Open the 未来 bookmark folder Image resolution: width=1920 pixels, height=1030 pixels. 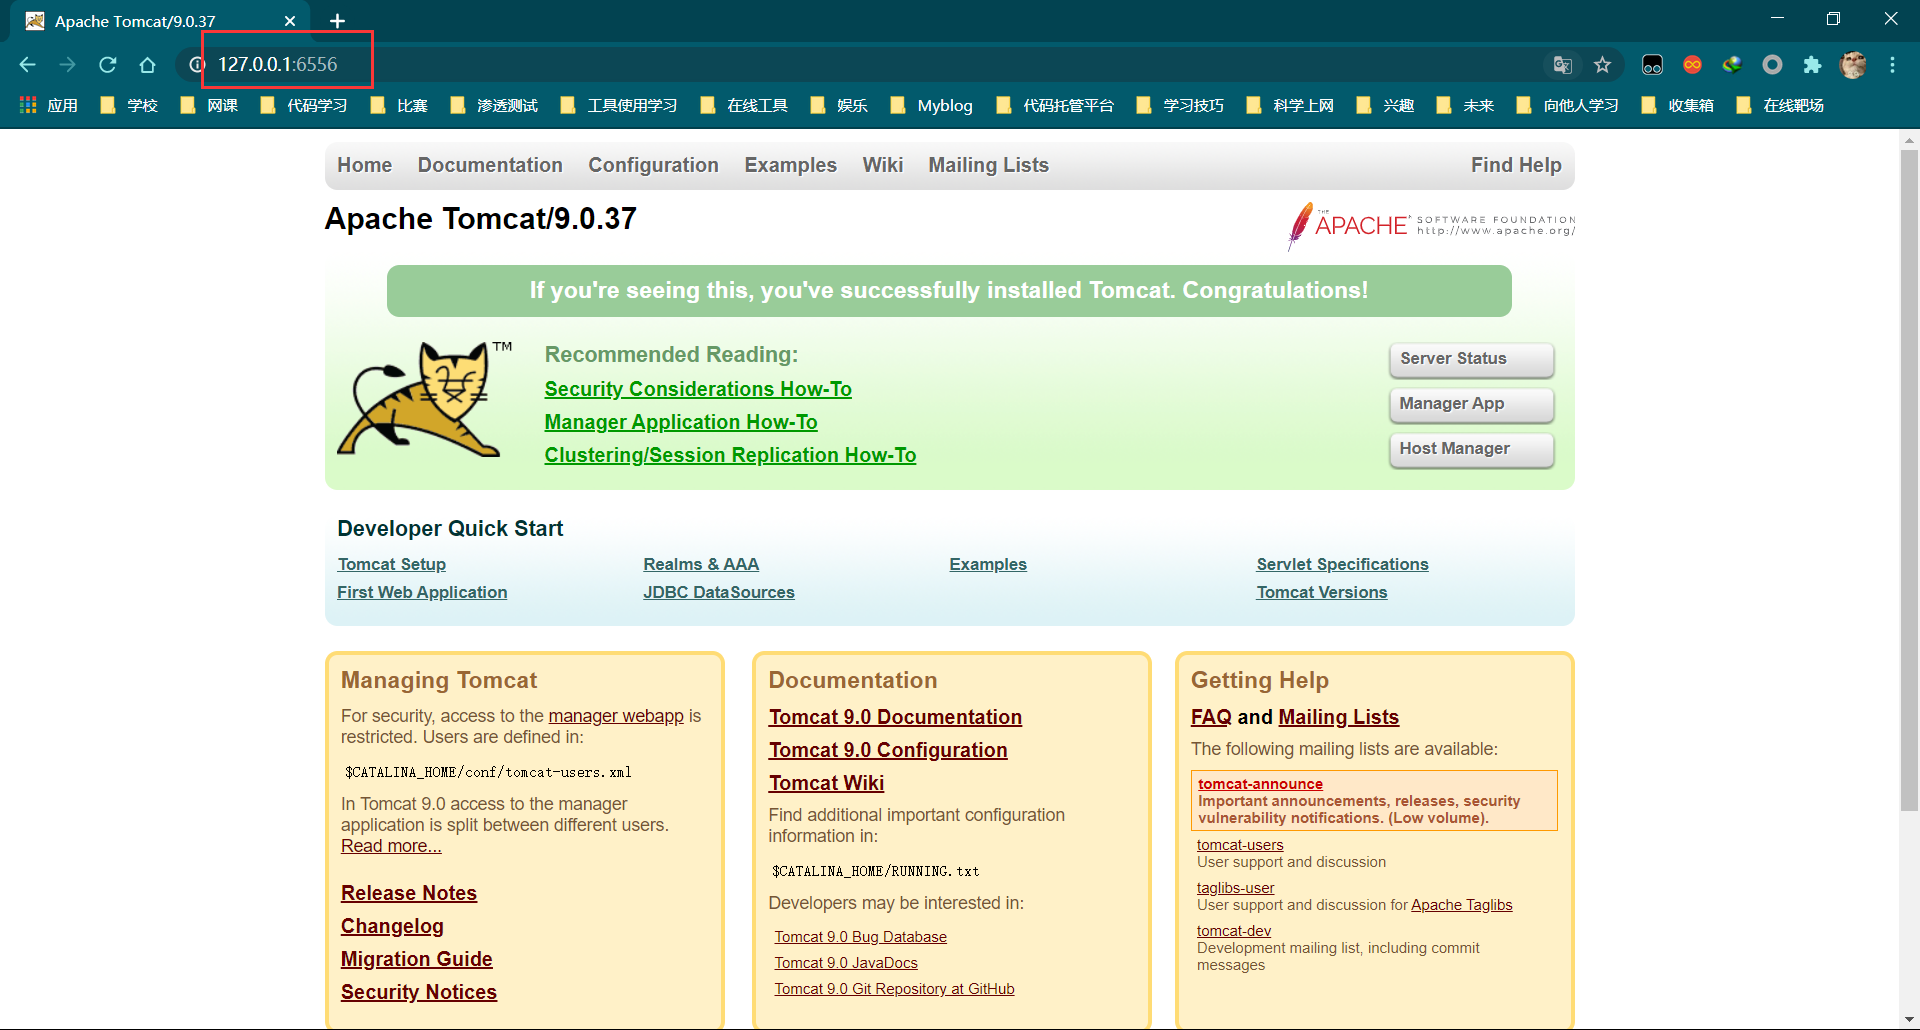pos(1465,105)
